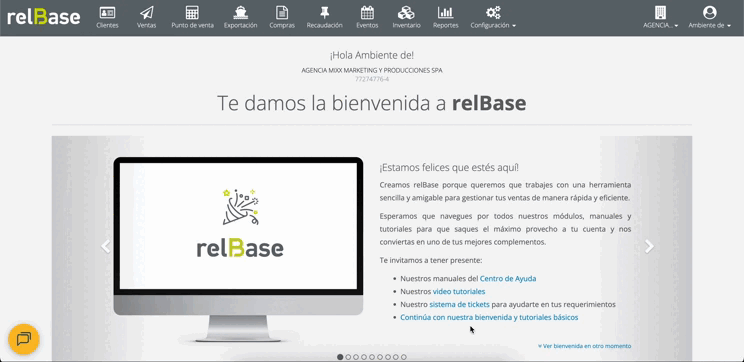Open the Recaudación pin icon
Screen dimensions: 744x362
coord(325,13)
